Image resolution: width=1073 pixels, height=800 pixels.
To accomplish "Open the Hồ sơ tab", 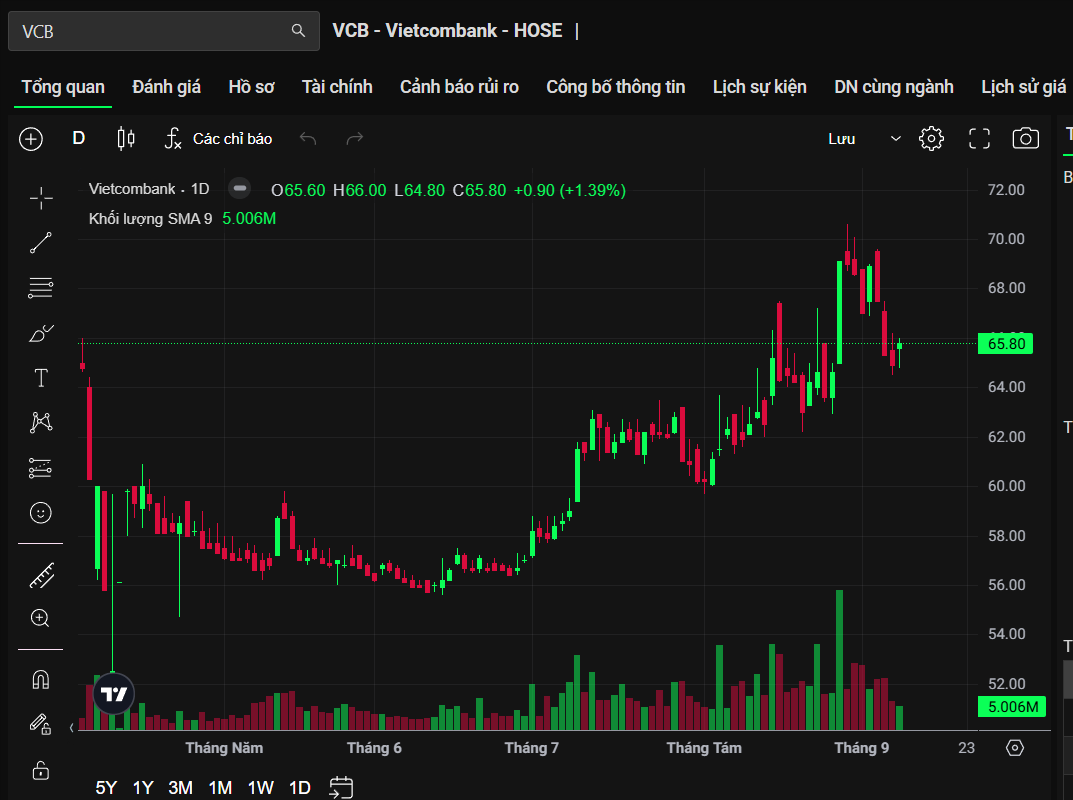I will click(251, 87).
